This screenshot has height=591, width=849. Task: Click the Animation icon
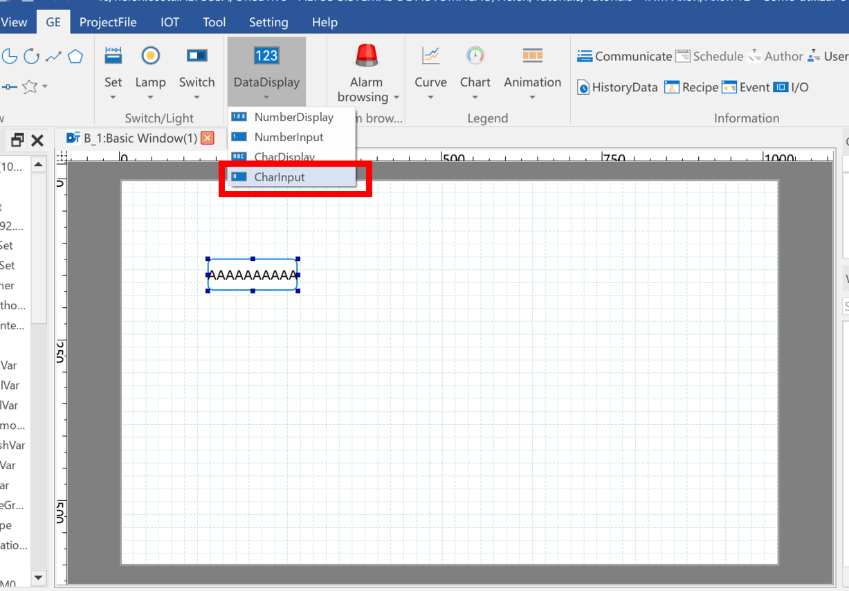(533, 55)
